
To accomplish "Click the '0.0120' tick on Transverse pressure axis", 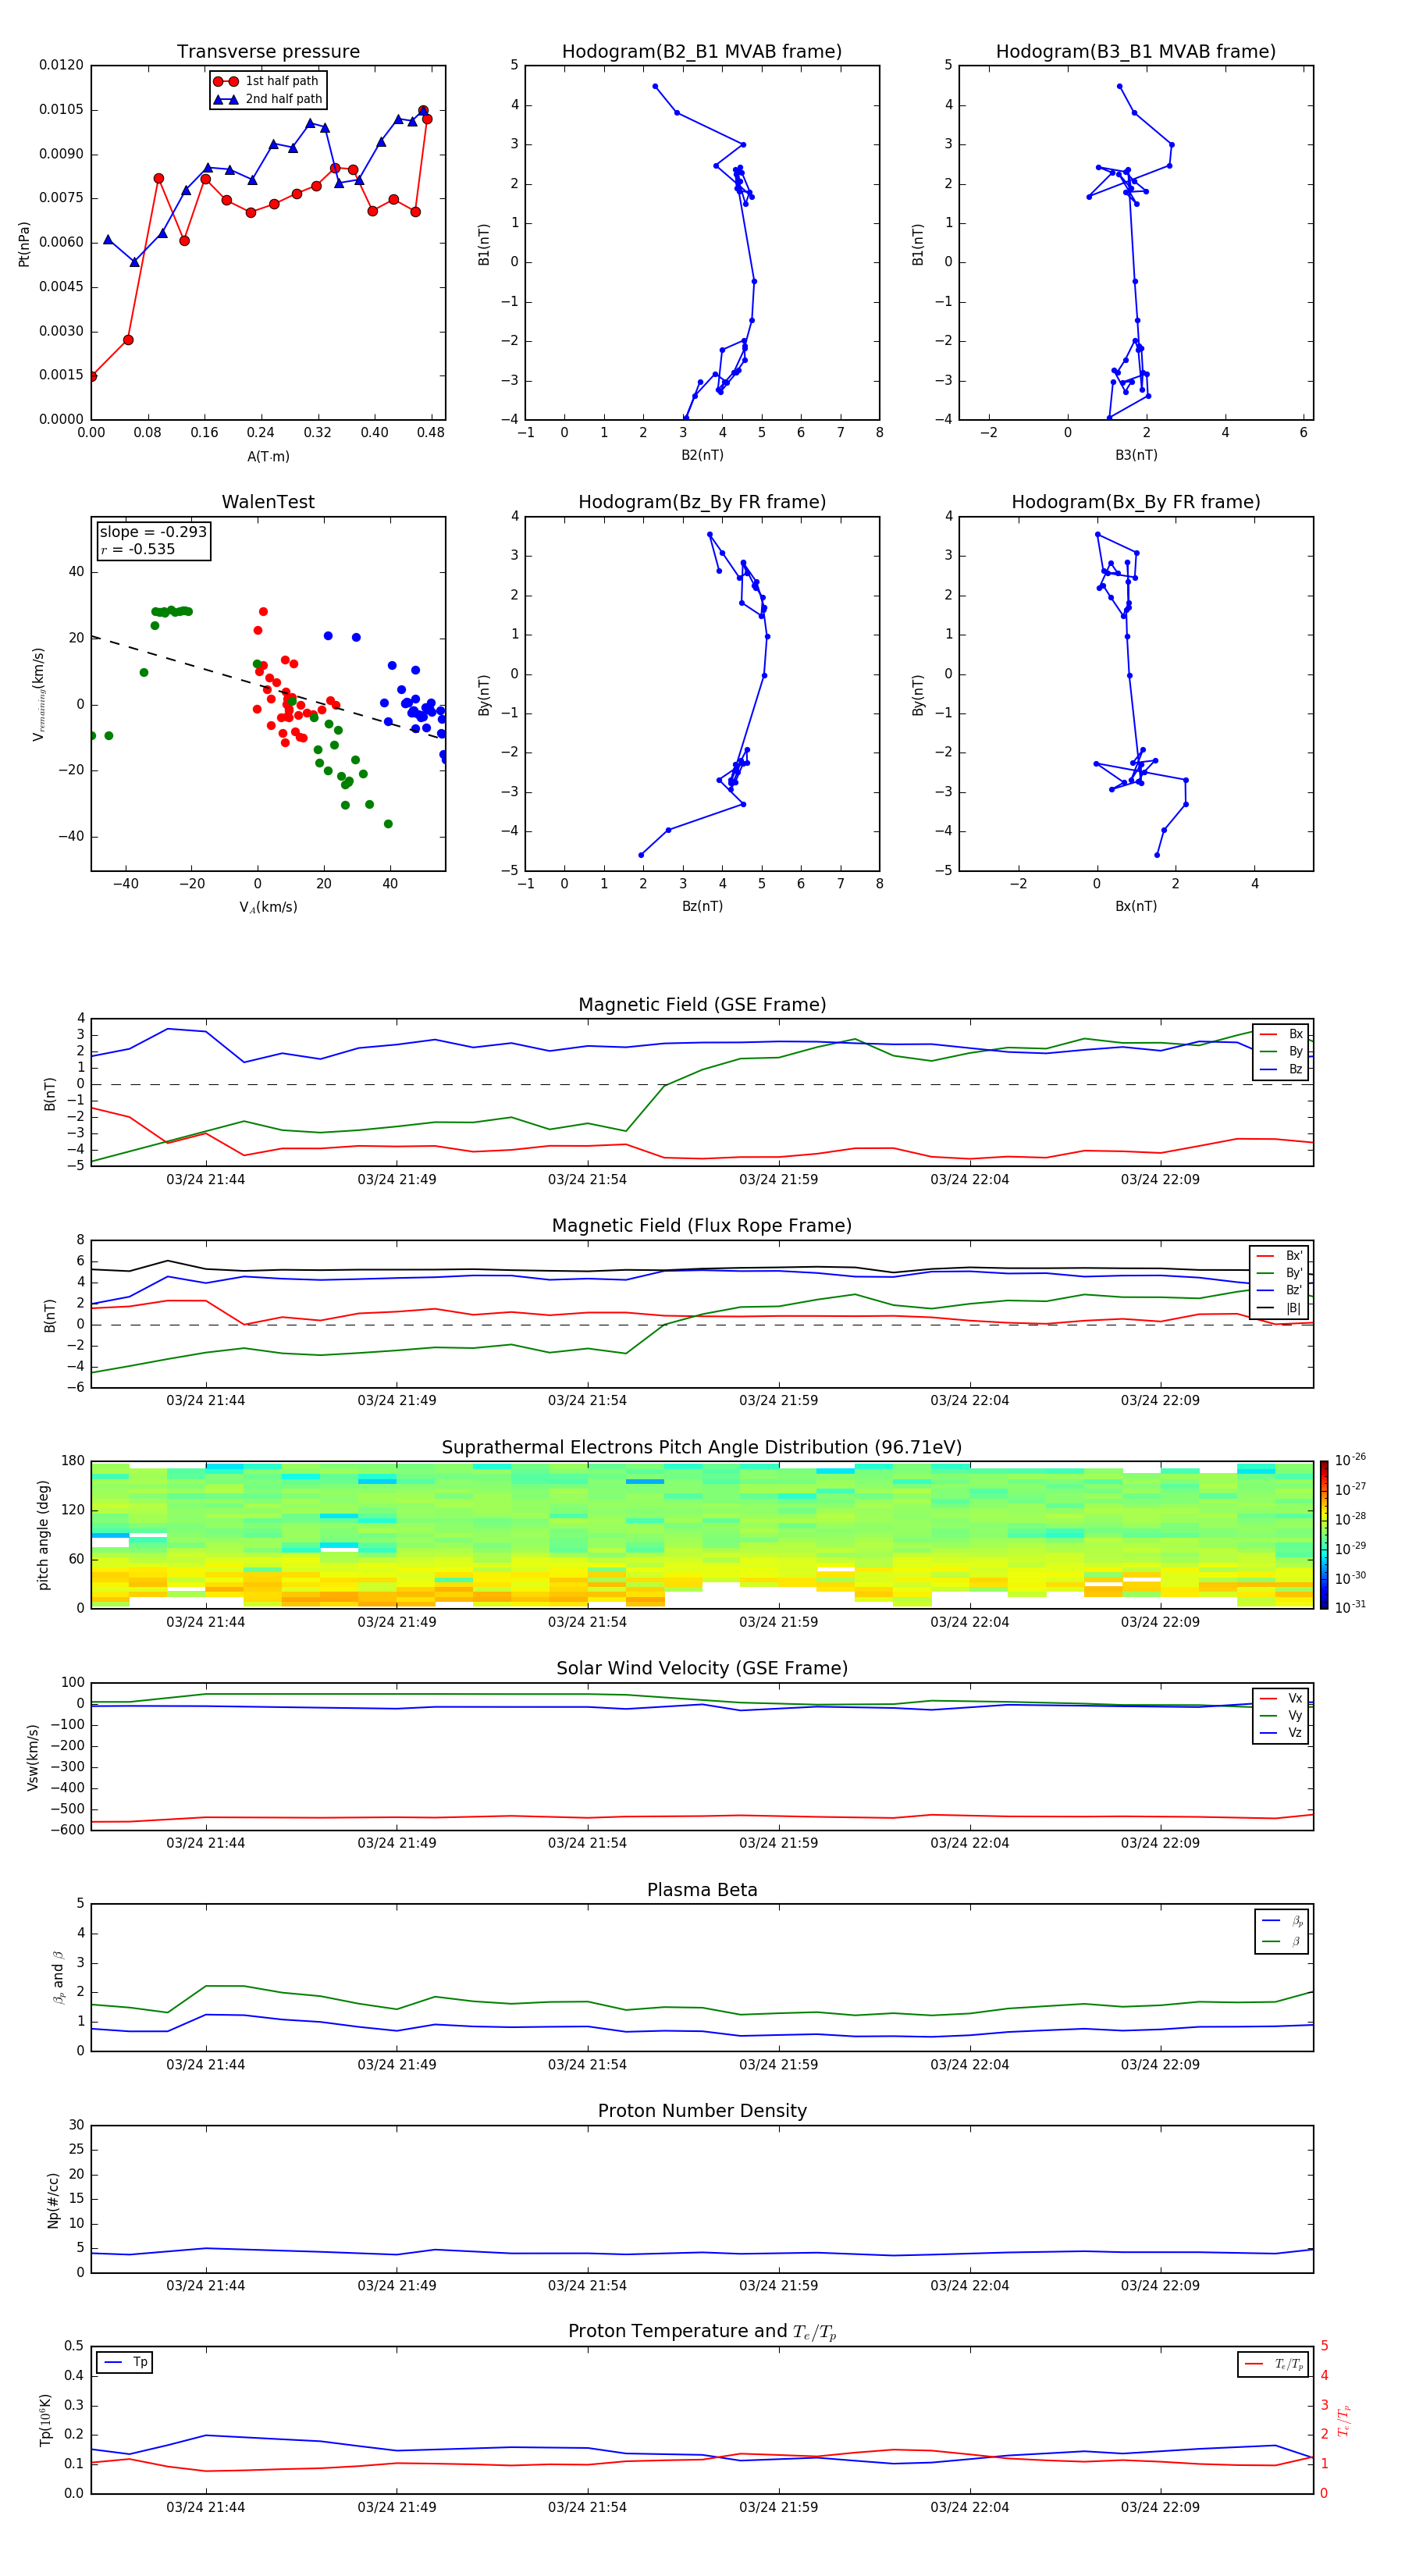I will (61, 65).
